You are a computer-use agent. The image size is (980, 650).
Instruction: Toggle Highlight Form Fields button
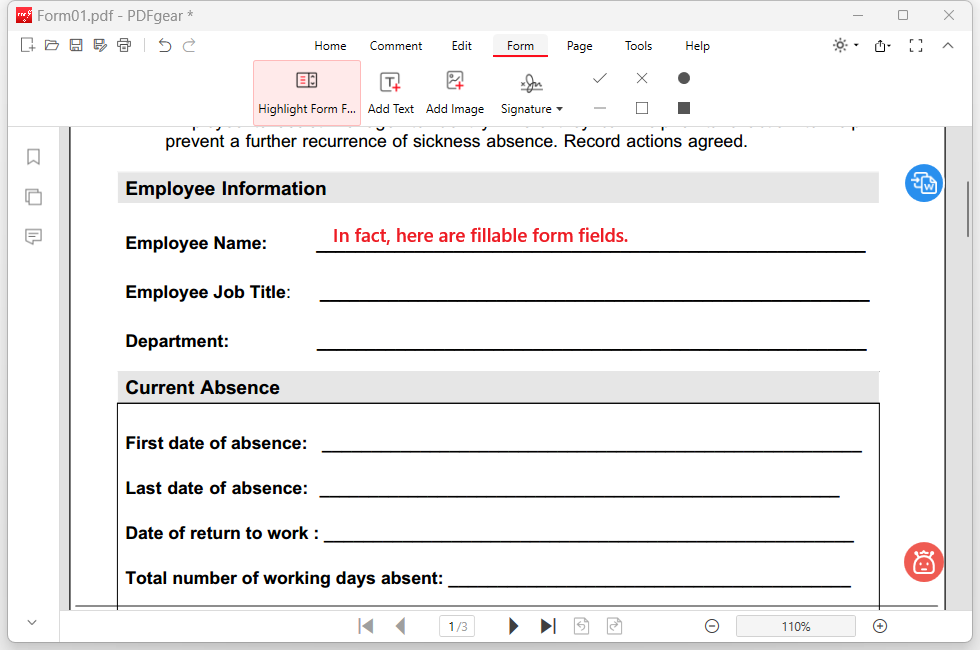tap(307, 93)
